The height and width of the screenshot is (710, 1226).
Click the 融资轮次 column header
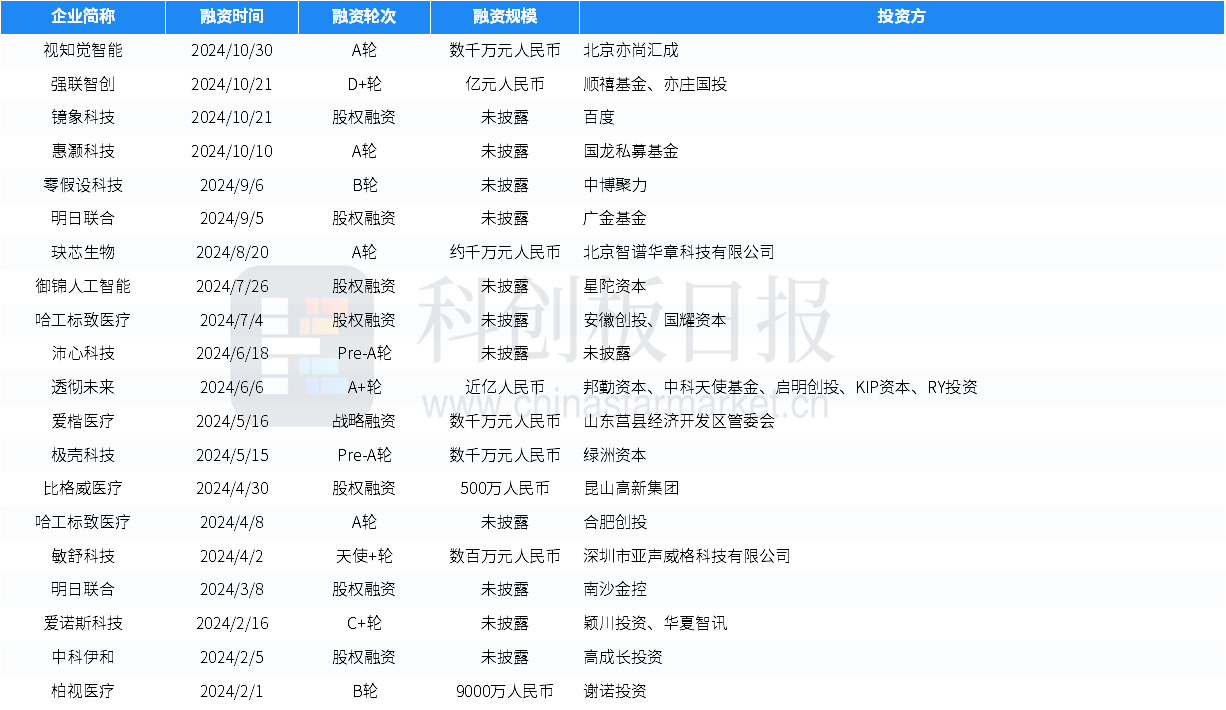[364, 17]
